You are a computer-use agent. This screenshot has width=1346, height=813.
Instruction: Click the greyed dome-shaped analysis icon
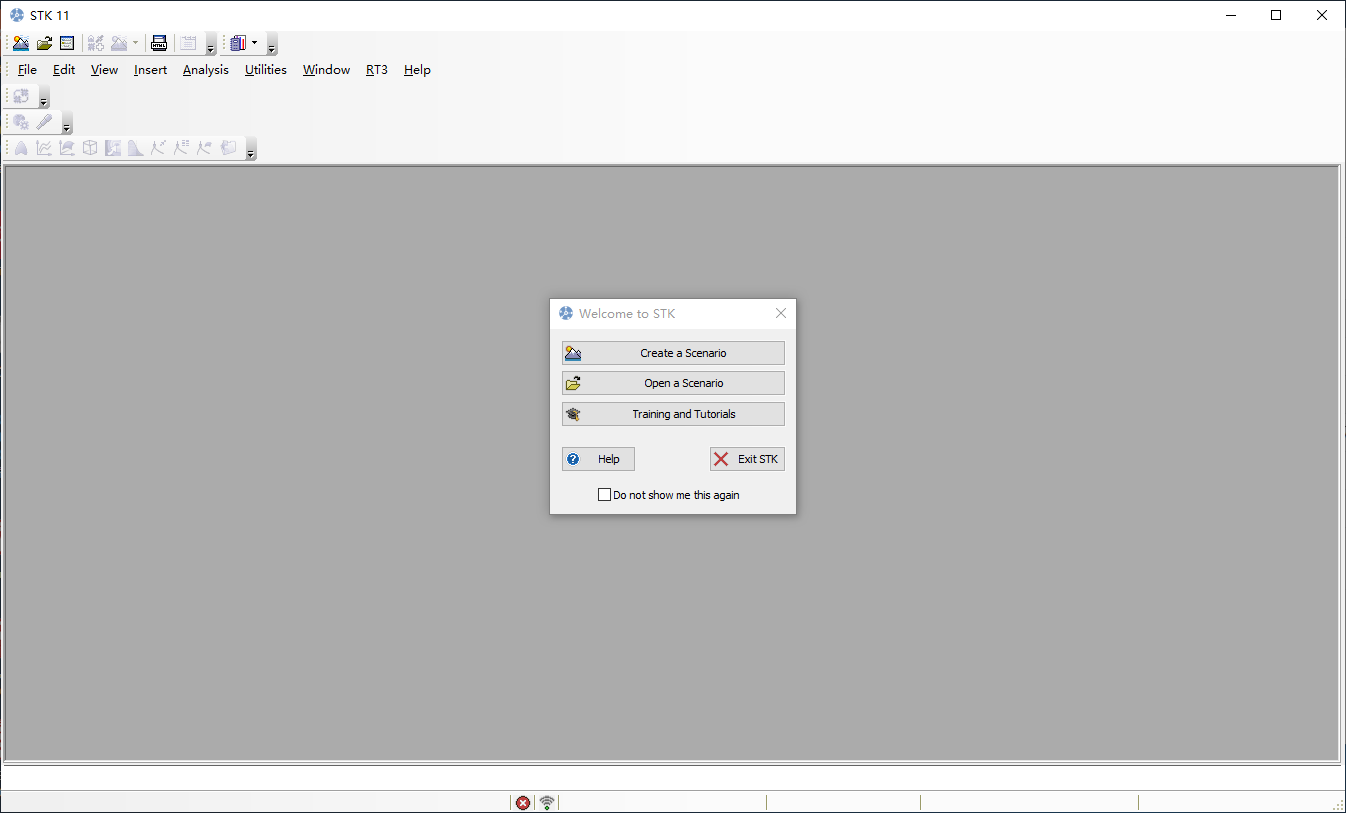pos(21,148)
